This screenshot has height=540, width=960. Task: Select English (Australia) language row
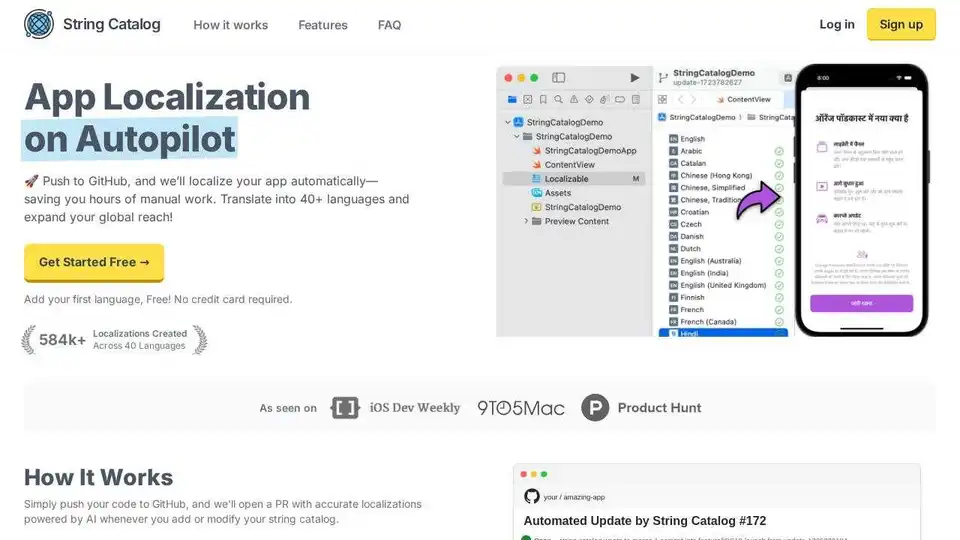click(705, 261)
